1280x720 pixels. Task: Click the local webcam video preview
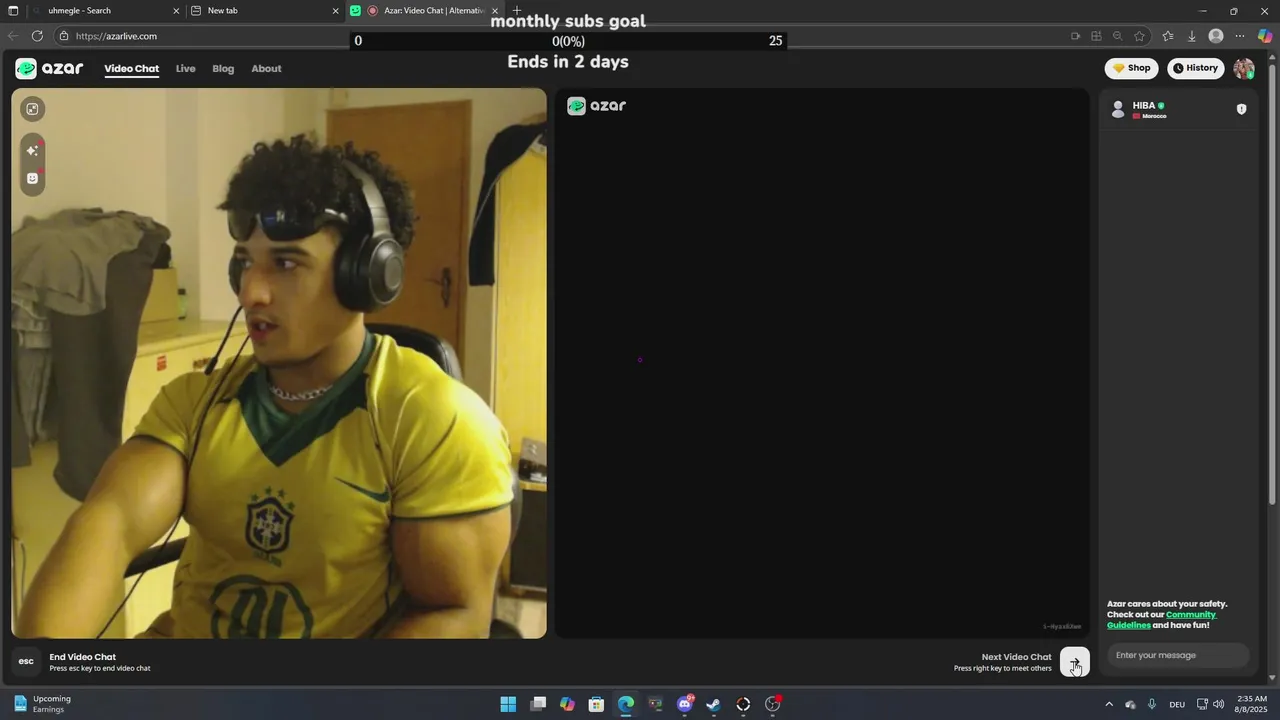(x=279, y=363)
